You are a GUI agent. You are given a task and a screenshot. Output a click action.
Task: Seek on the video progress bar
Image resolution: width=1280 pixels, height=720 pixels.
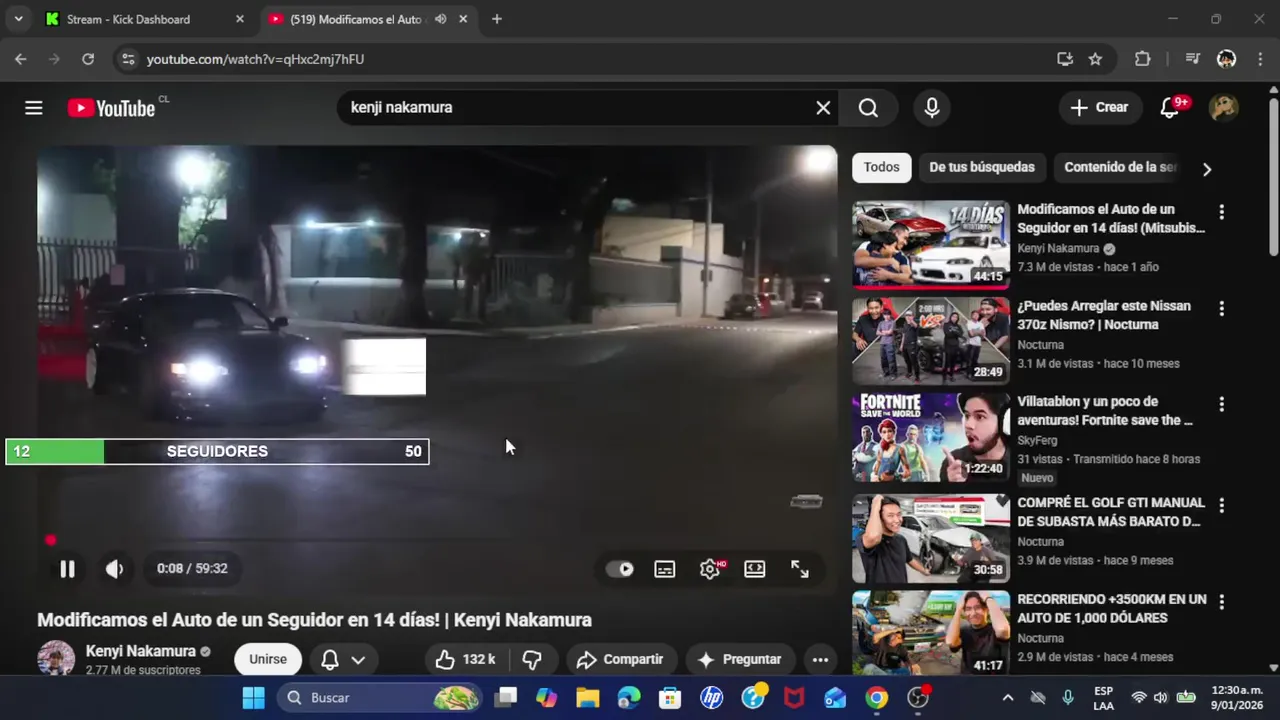pos(437,541)
